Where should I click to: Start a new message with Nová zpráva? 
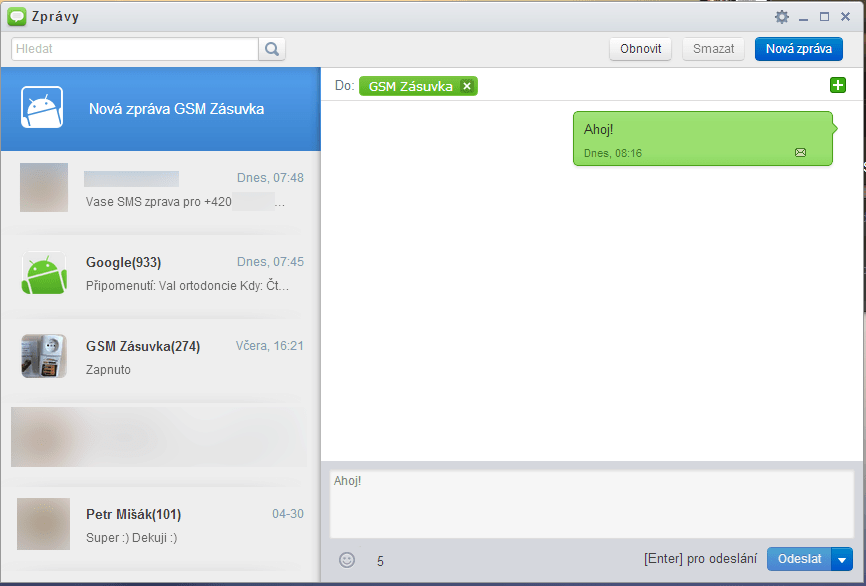798,49
